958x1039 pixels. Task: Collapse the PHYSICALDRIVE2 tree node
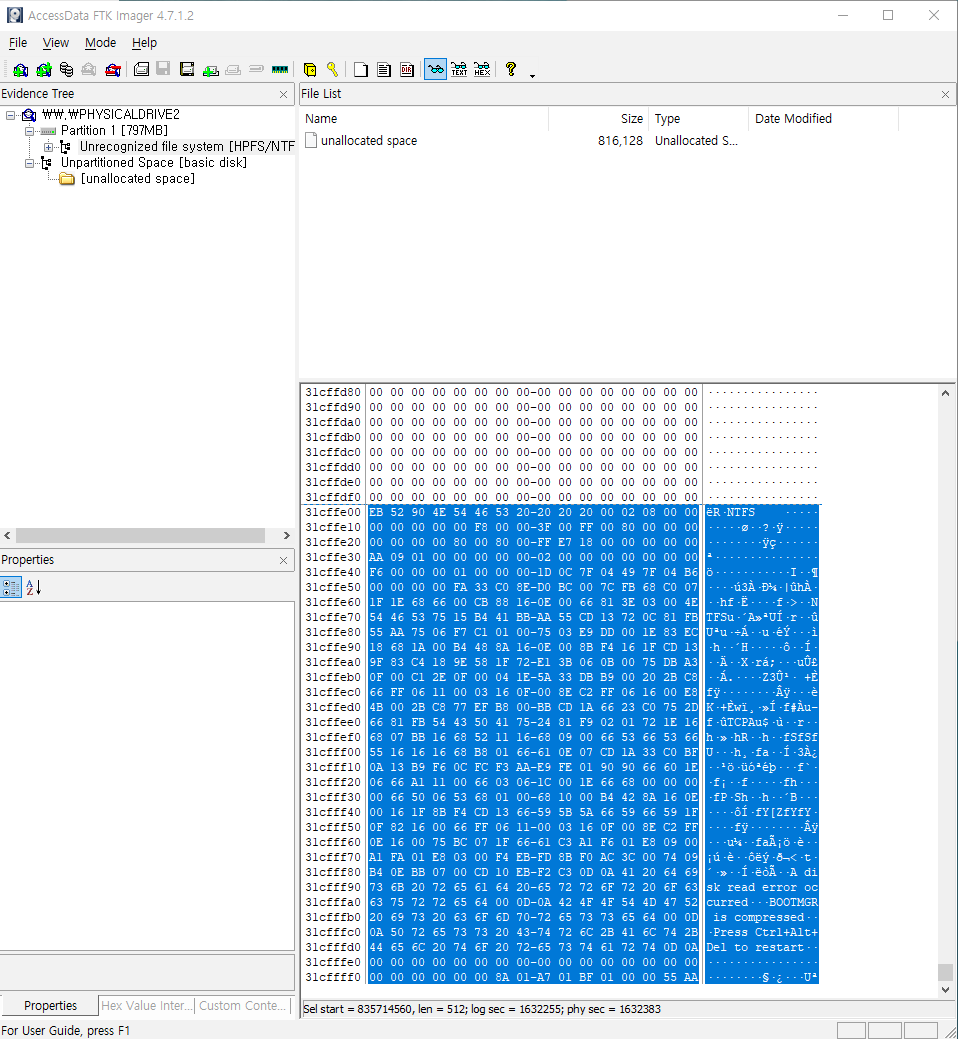(x=10, y=115)
